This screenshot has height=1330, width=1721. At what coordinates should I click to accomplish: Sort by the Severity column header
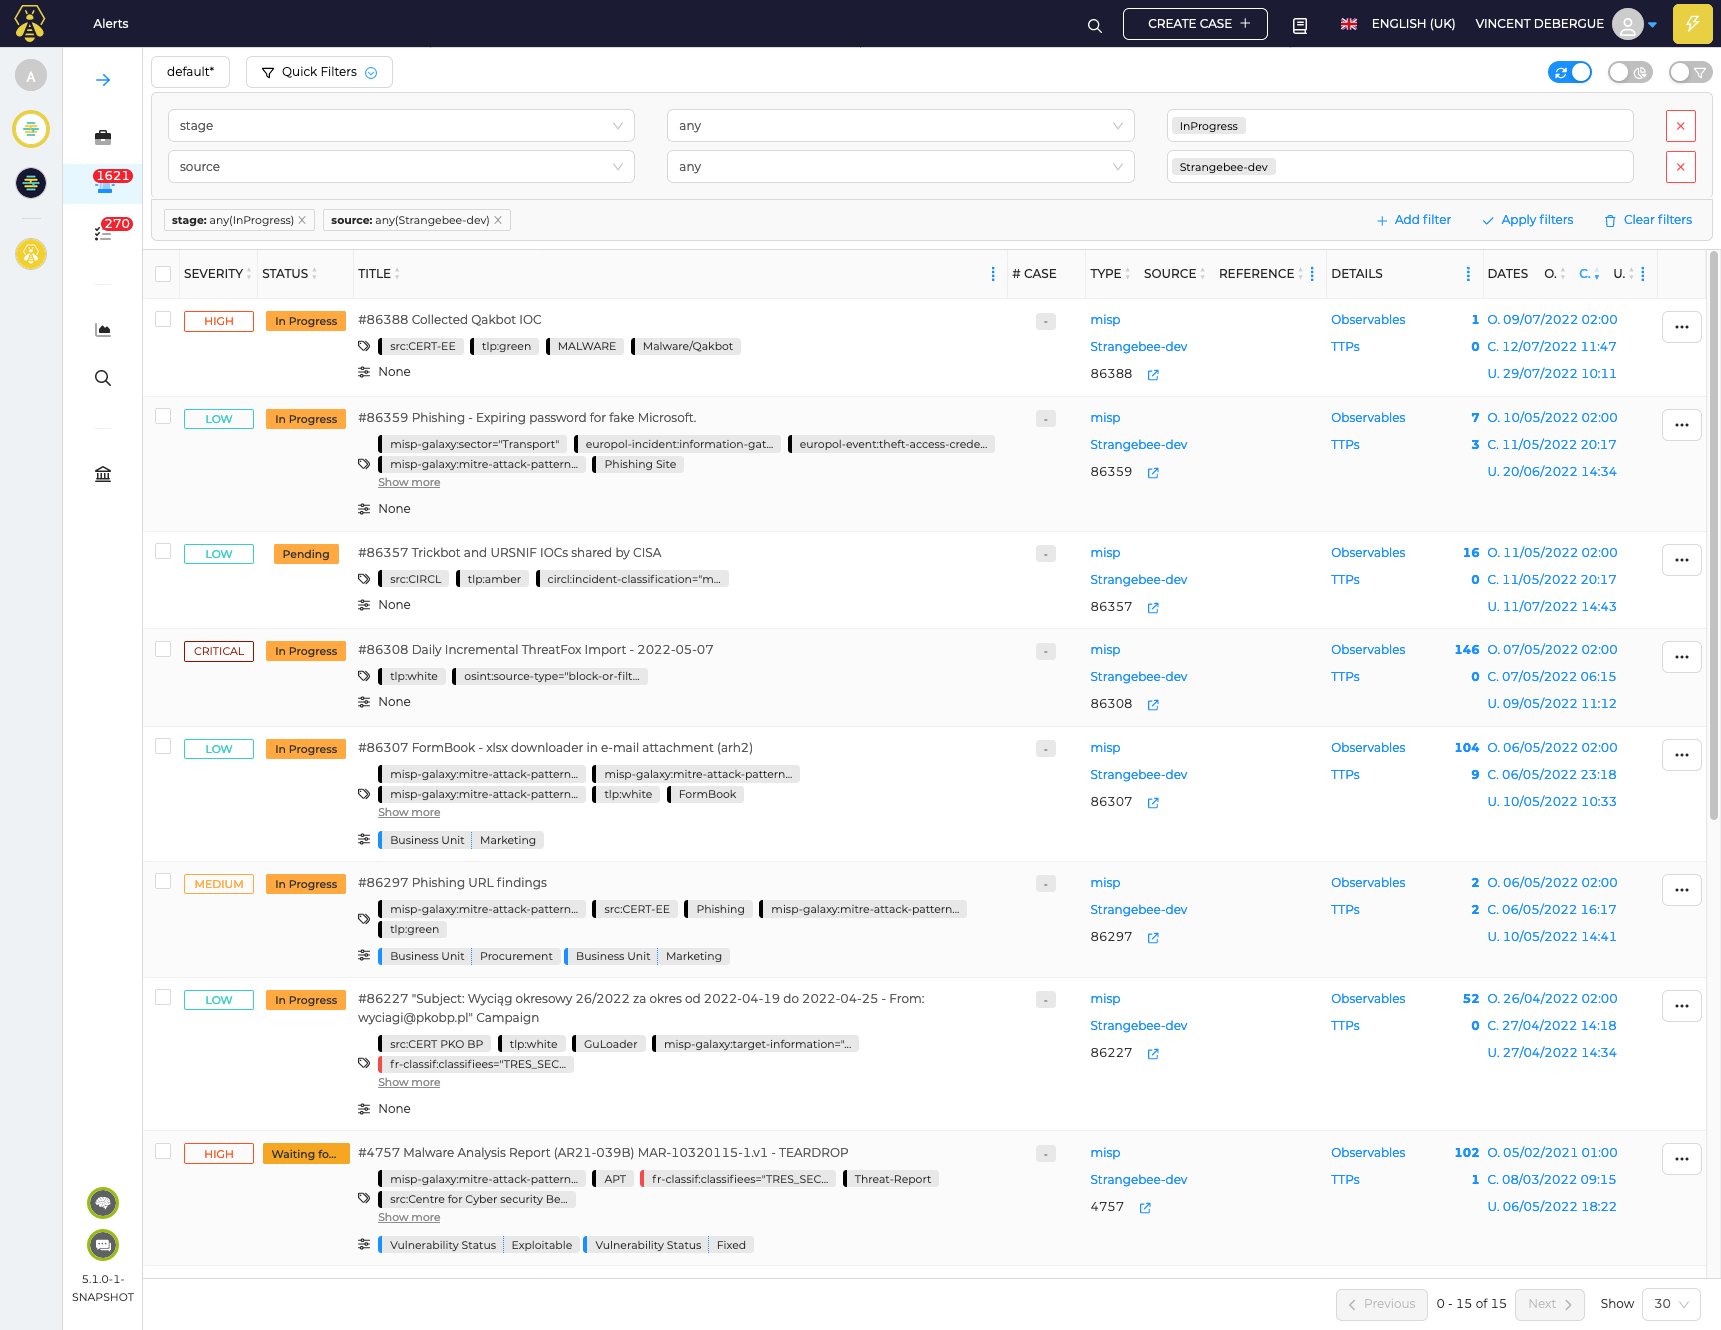tap(217, 274)
